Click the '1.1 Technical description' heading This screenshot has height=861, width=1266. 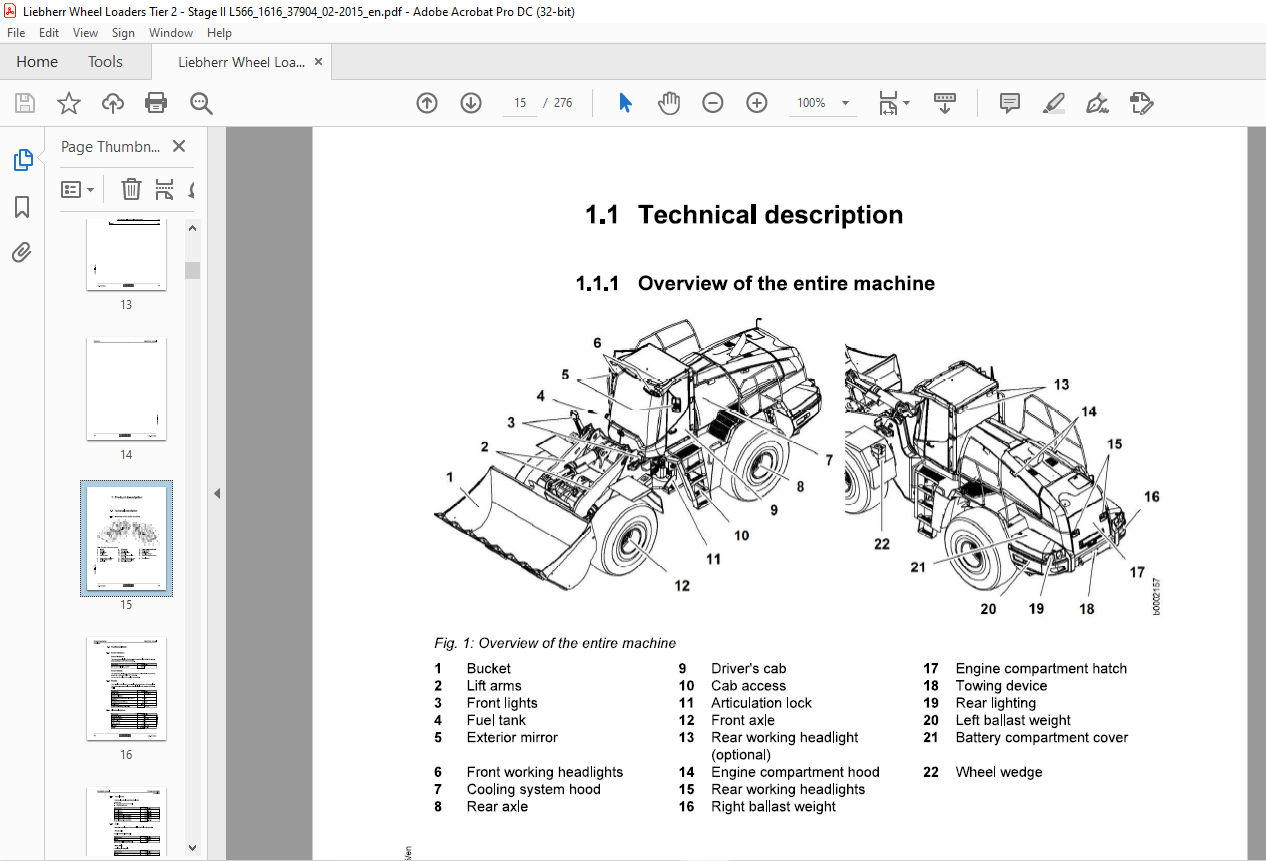tap(744, 215)
